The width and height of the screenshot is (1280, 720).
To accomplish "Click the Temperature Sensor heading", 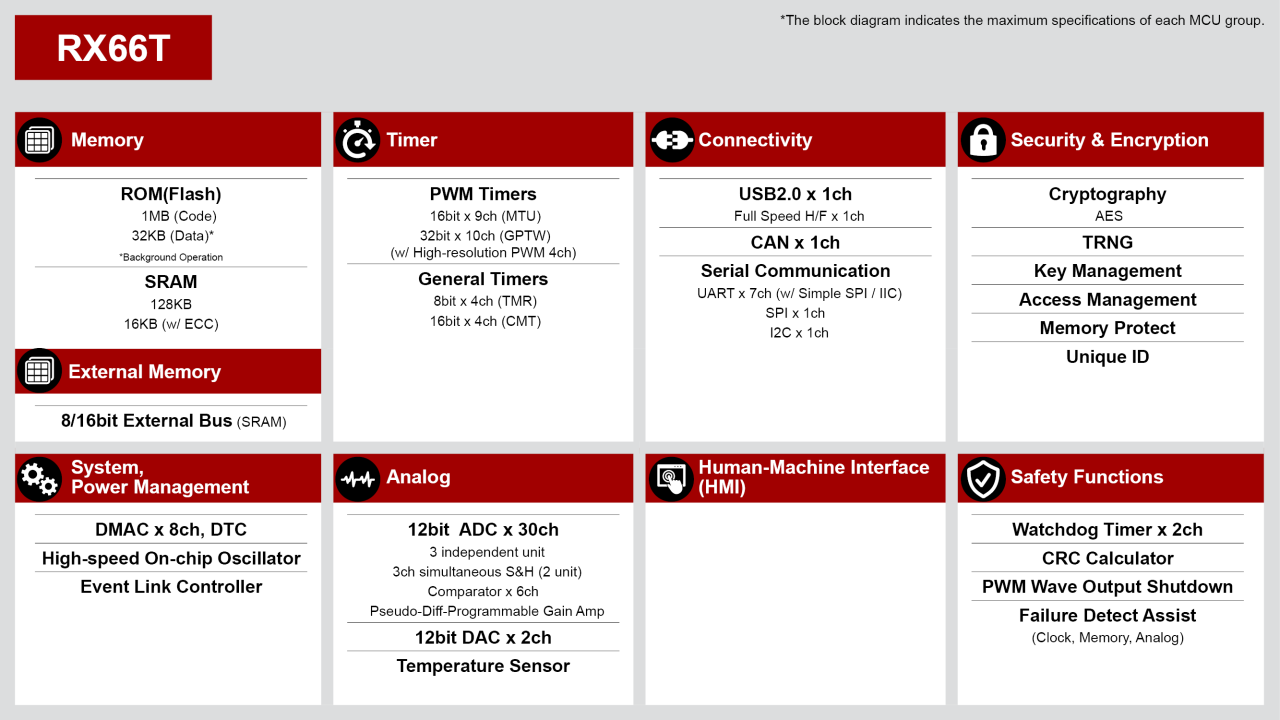I will pos(483,666).
